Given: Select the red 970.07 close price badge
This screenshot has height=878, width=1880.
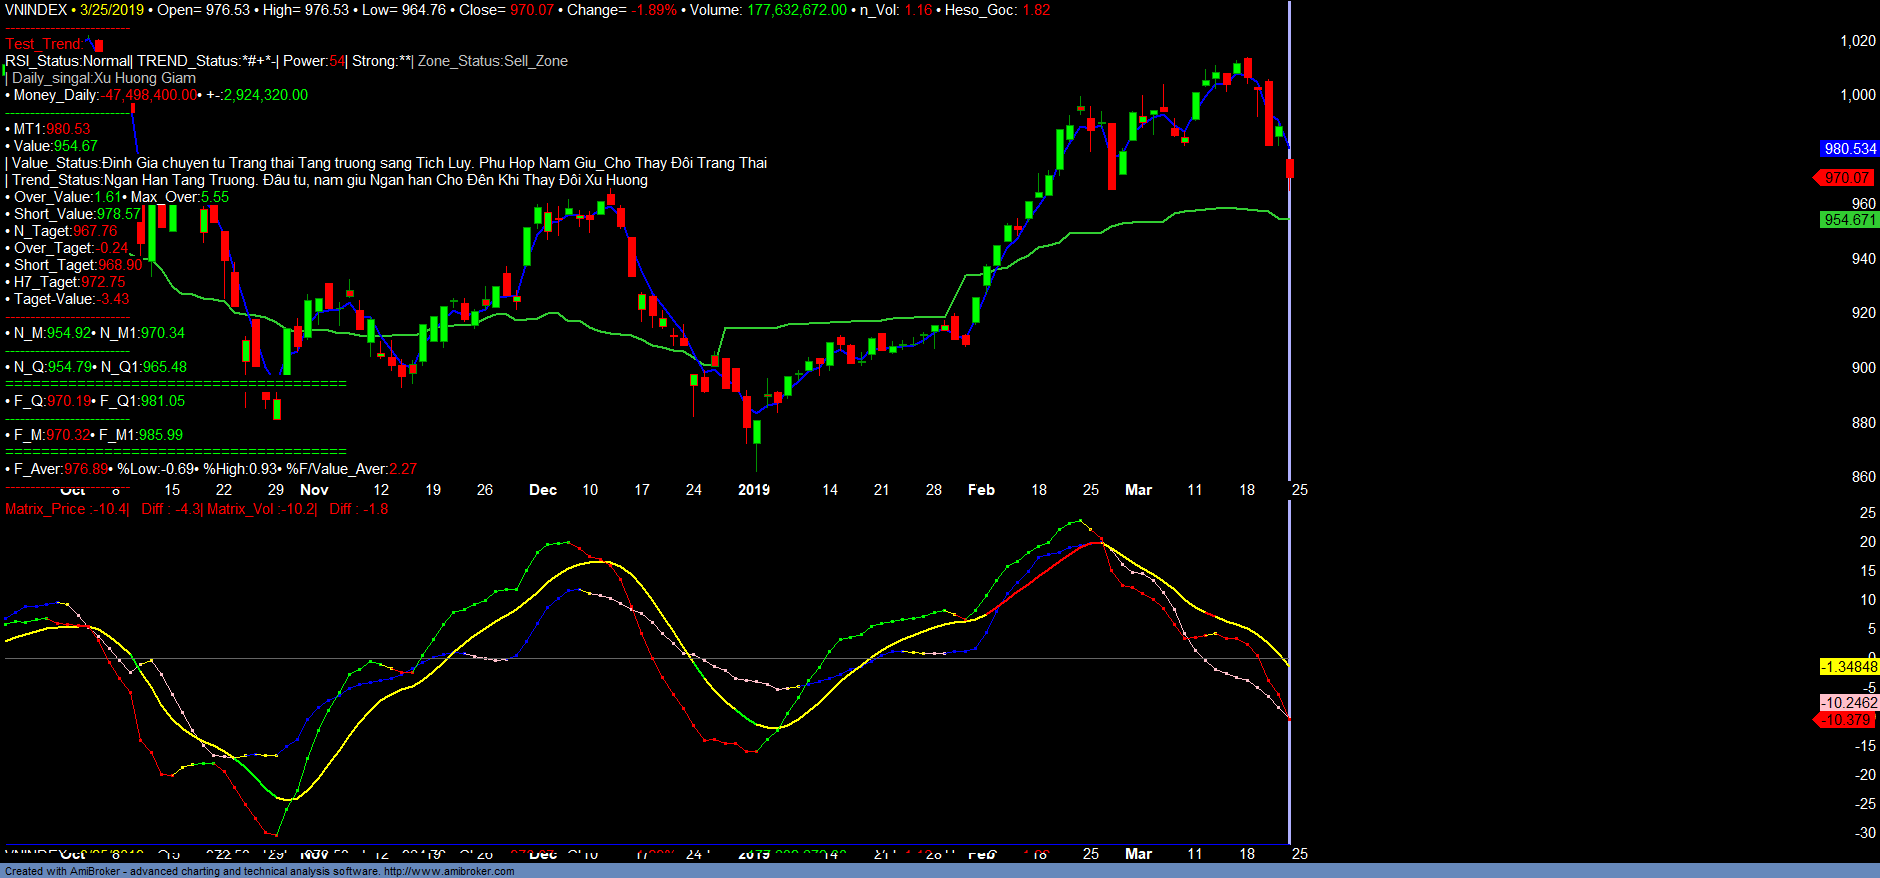Looking at the screenshot, I should pos(1846,178).
